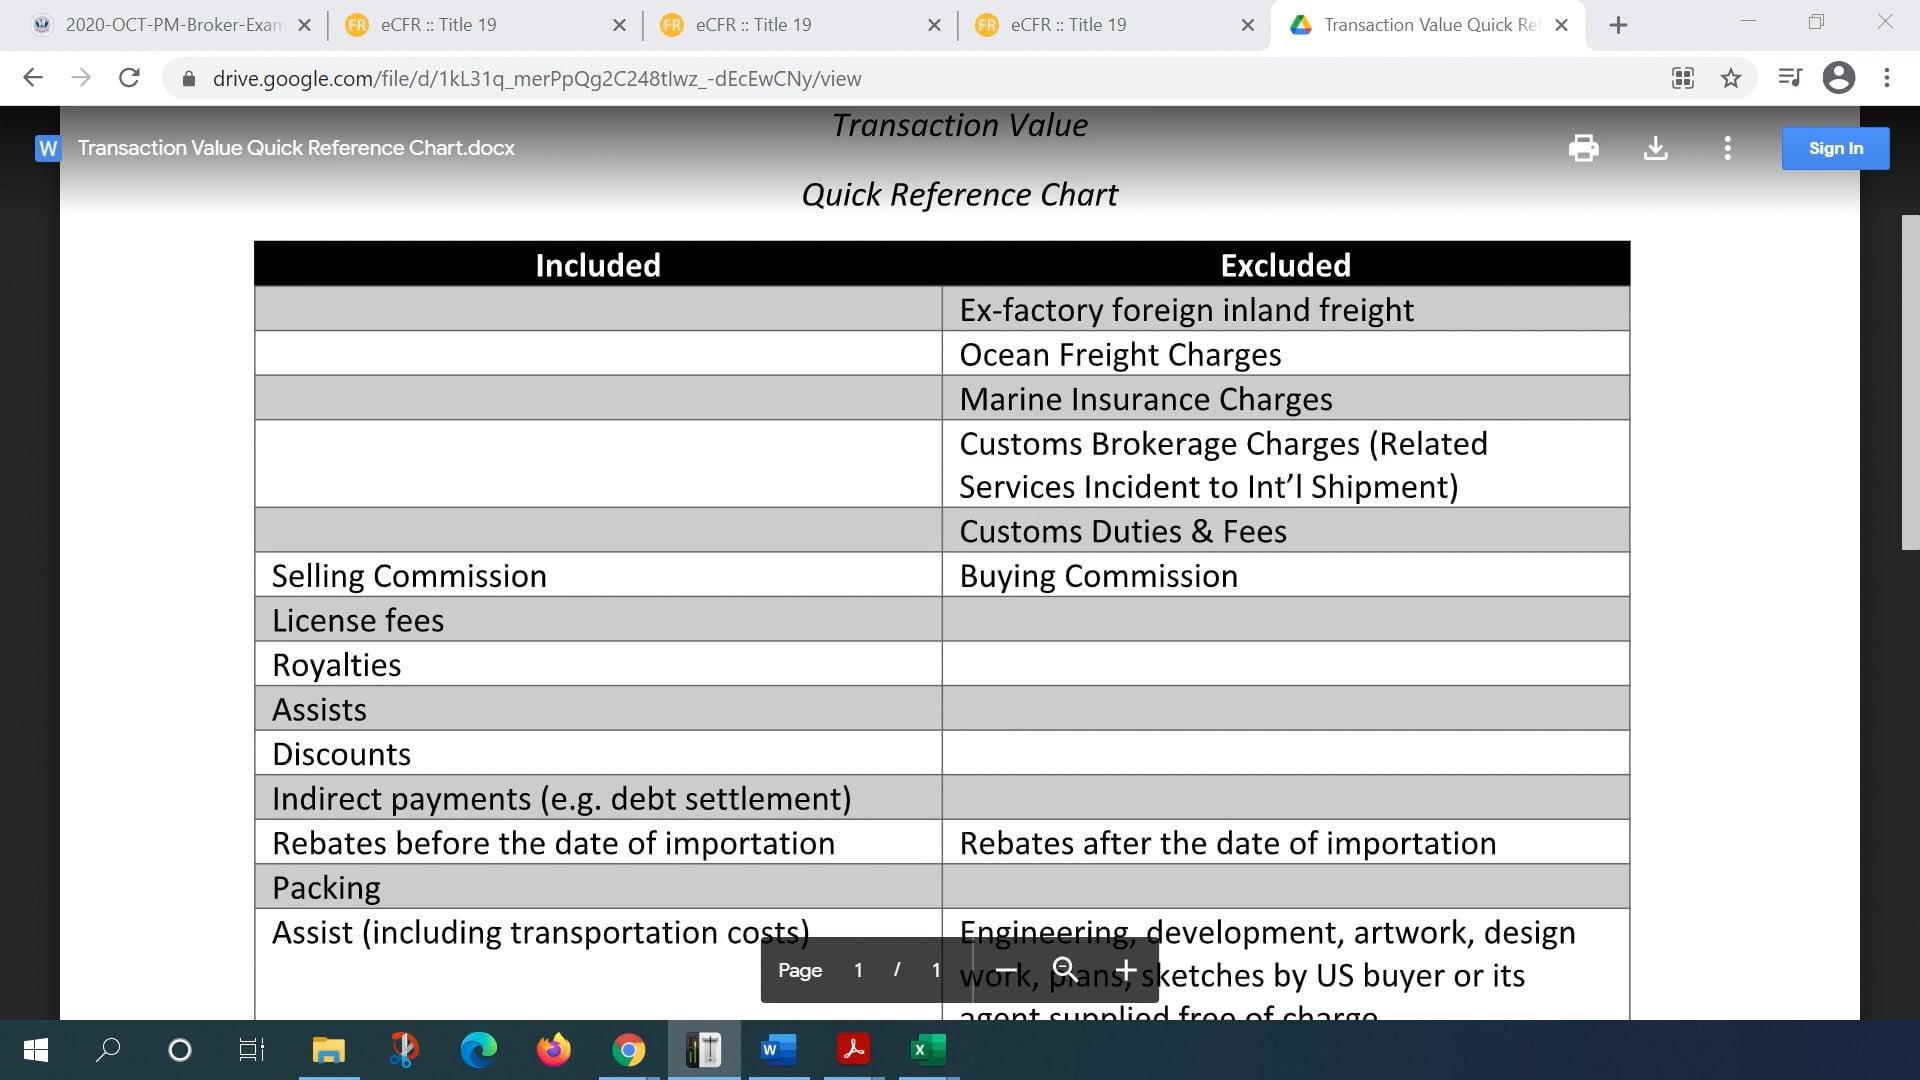Open Adobe Acrobat from the taskbar
The height and width of the screenshot is (1080, 1920).
point(853,1050)
